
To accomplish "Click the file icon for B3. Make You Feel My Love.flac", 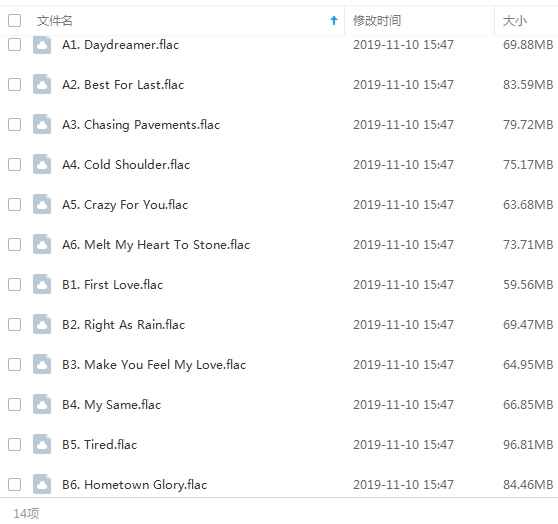I will (x=42, y=365).
